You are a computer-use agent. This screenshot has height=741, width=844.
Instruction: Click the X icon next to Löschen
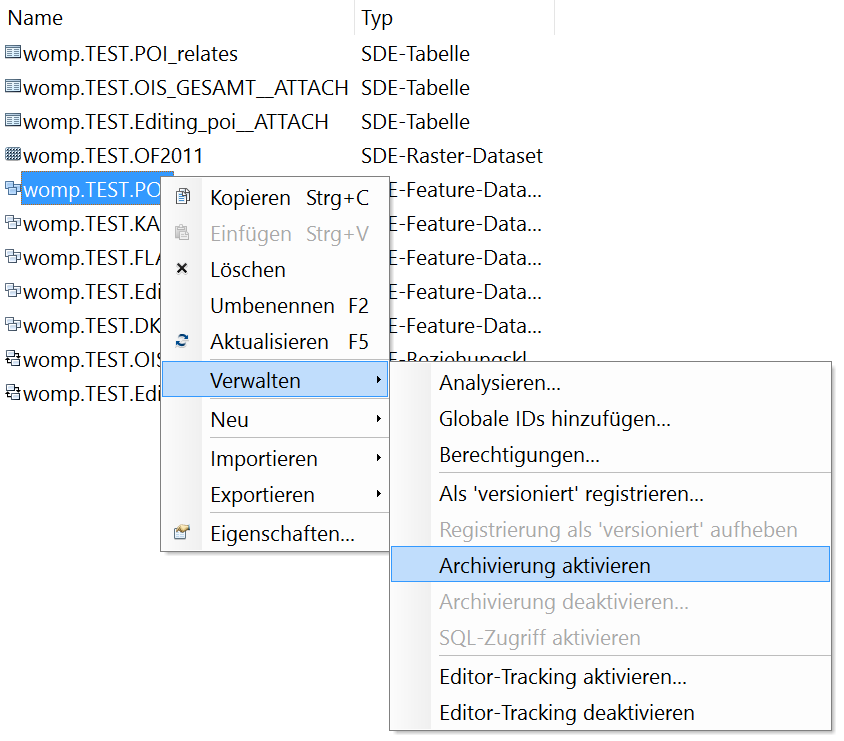coord(184,269)
